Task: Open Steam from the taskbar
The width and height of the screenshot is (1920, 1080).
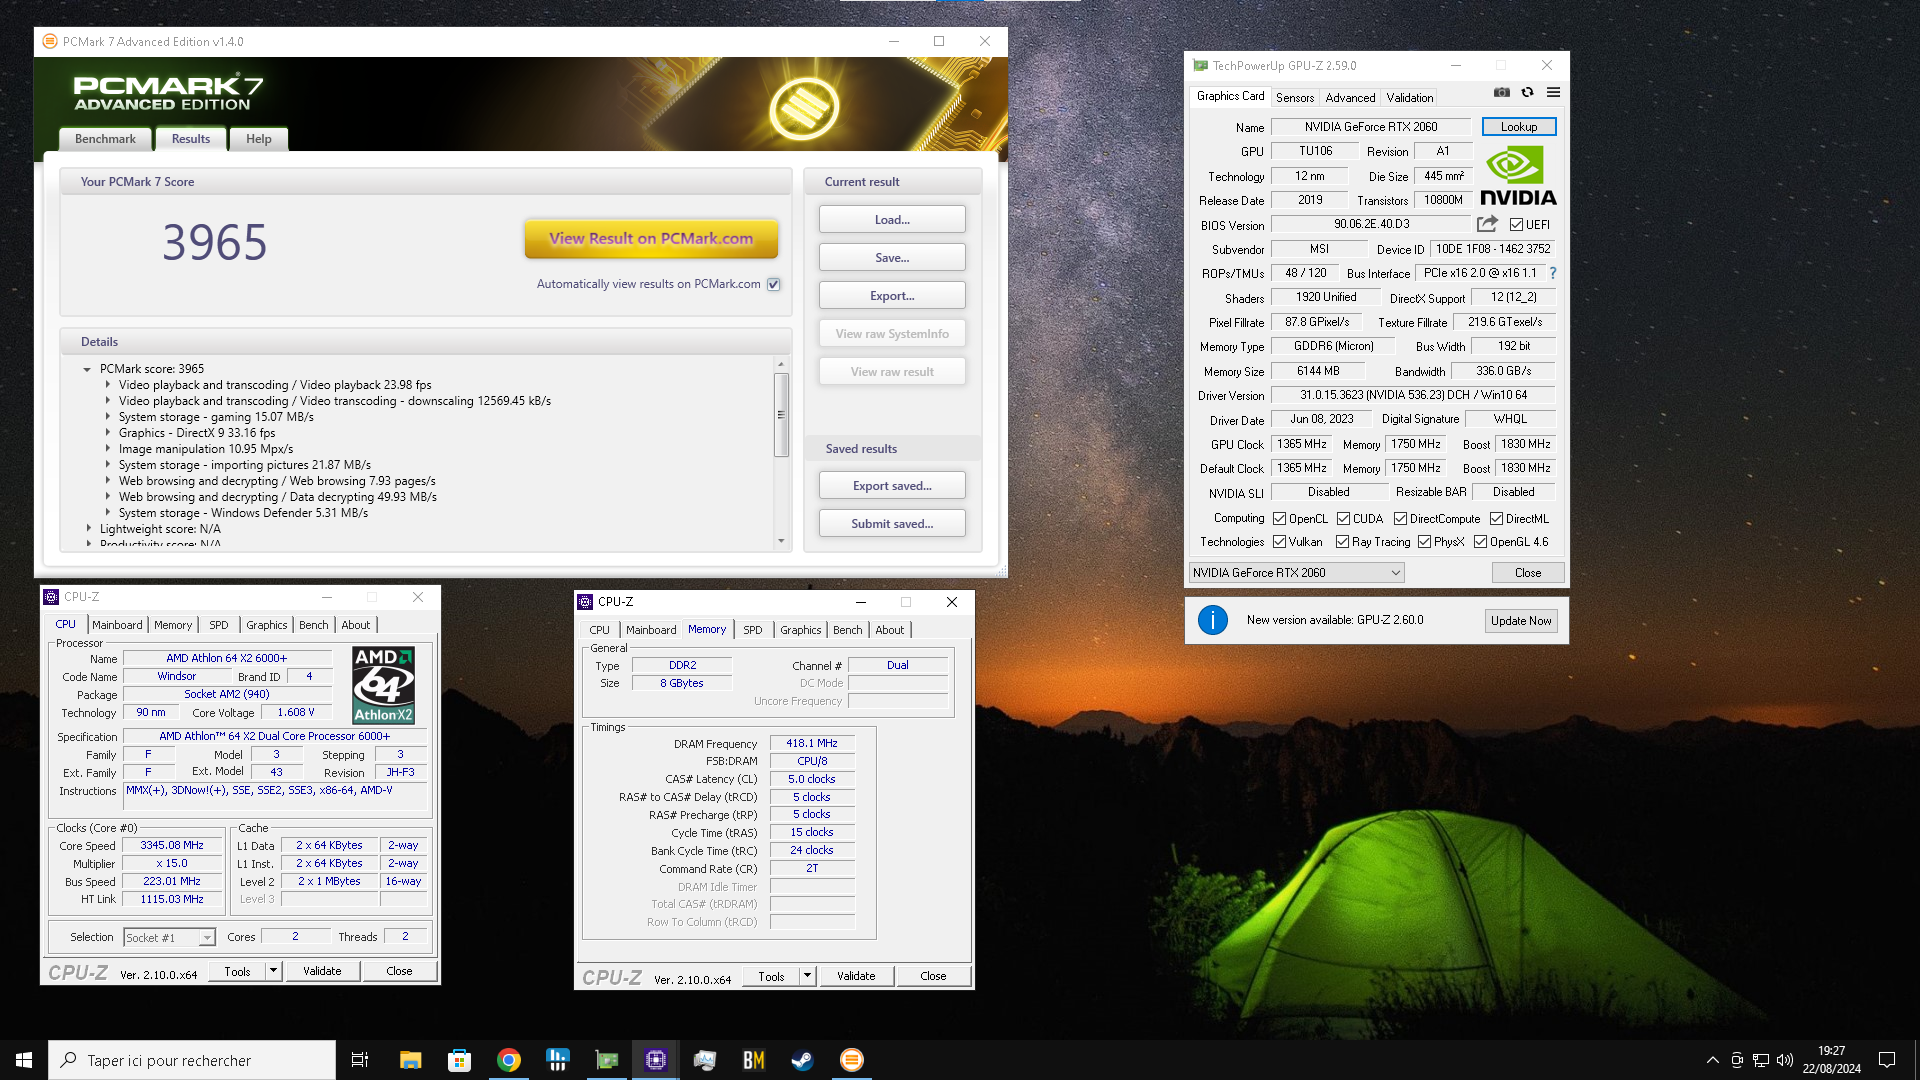Action: [802, 1060]
